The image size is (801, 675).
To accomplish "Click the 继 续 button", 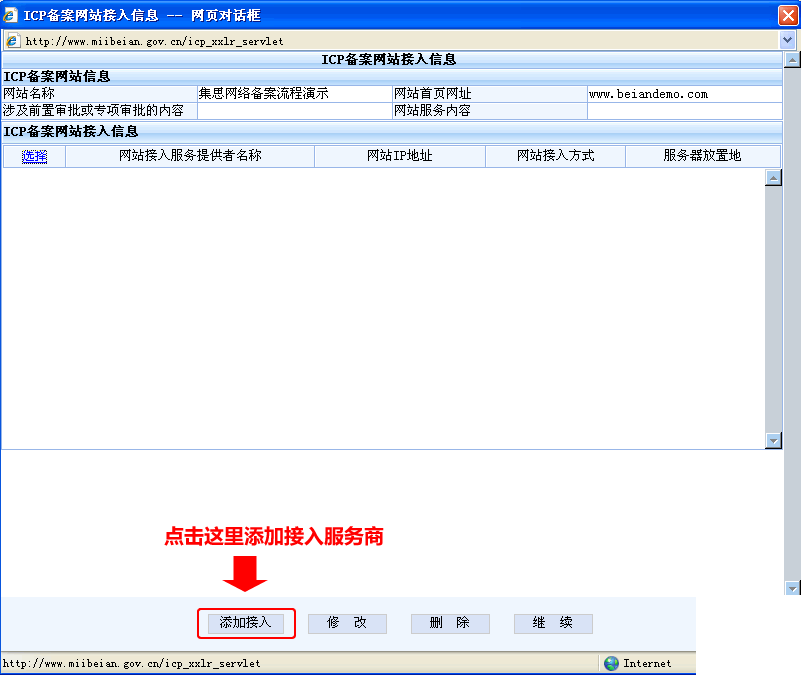I will tap(553, 623).
